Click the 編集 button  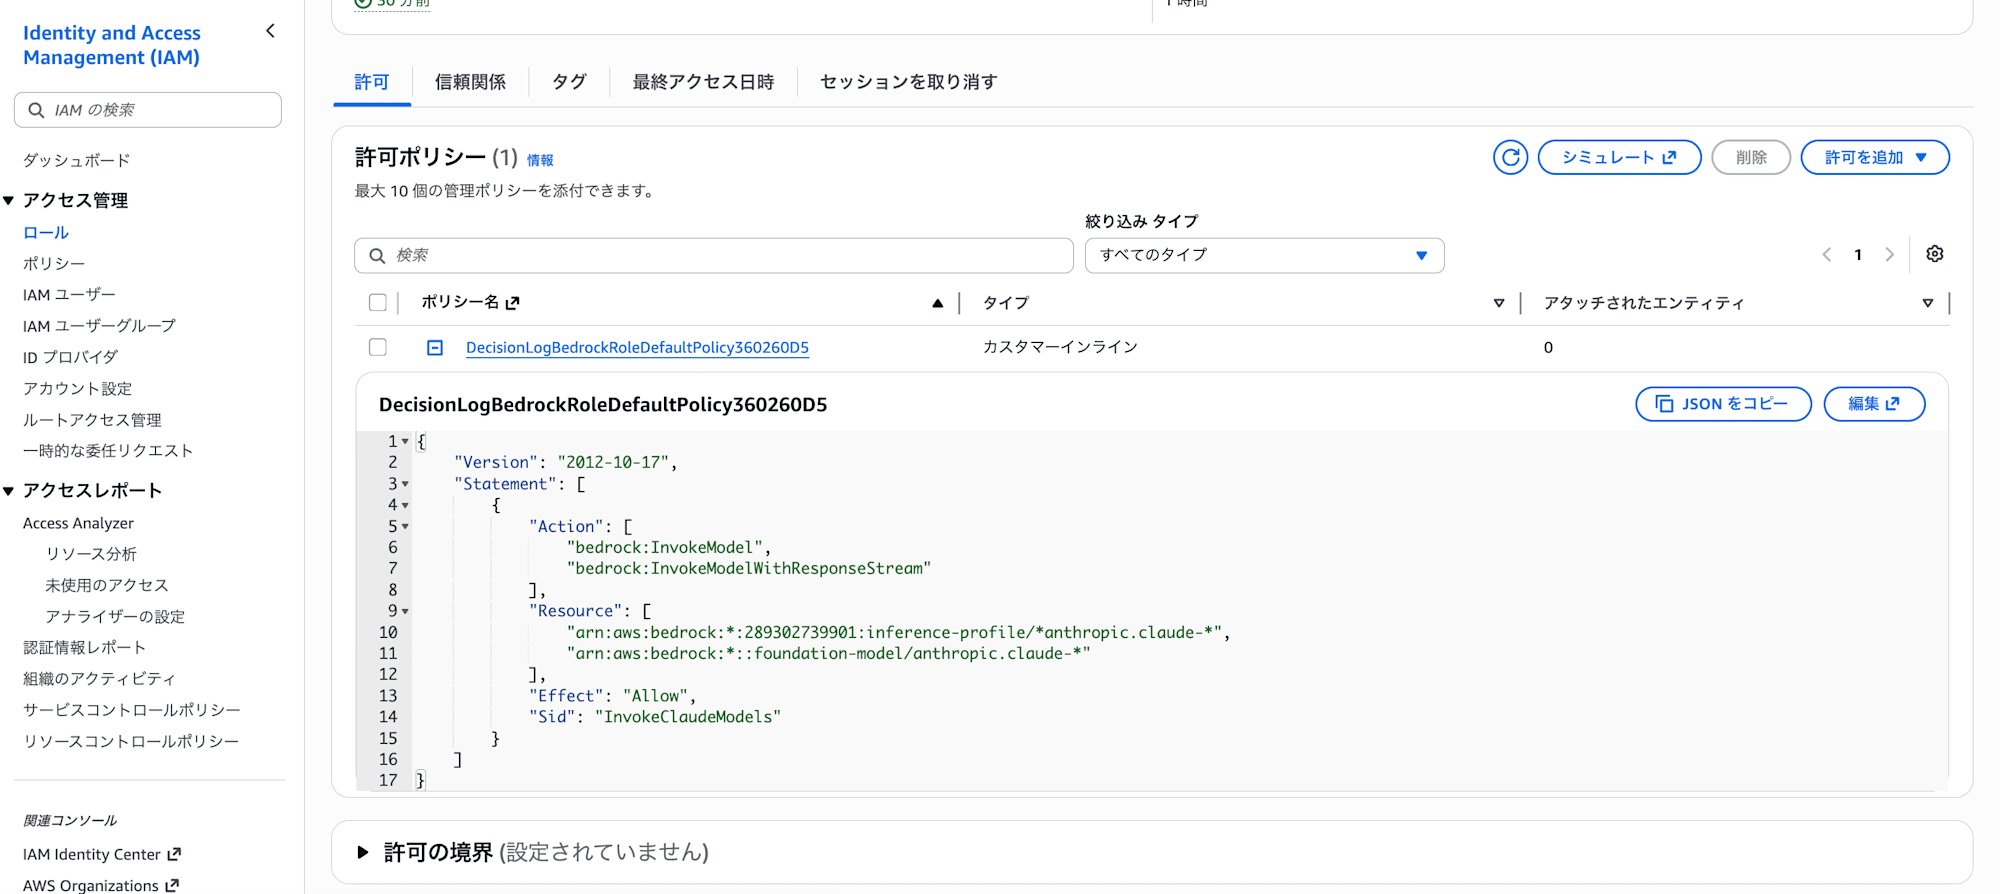(x=1874, y=404)
